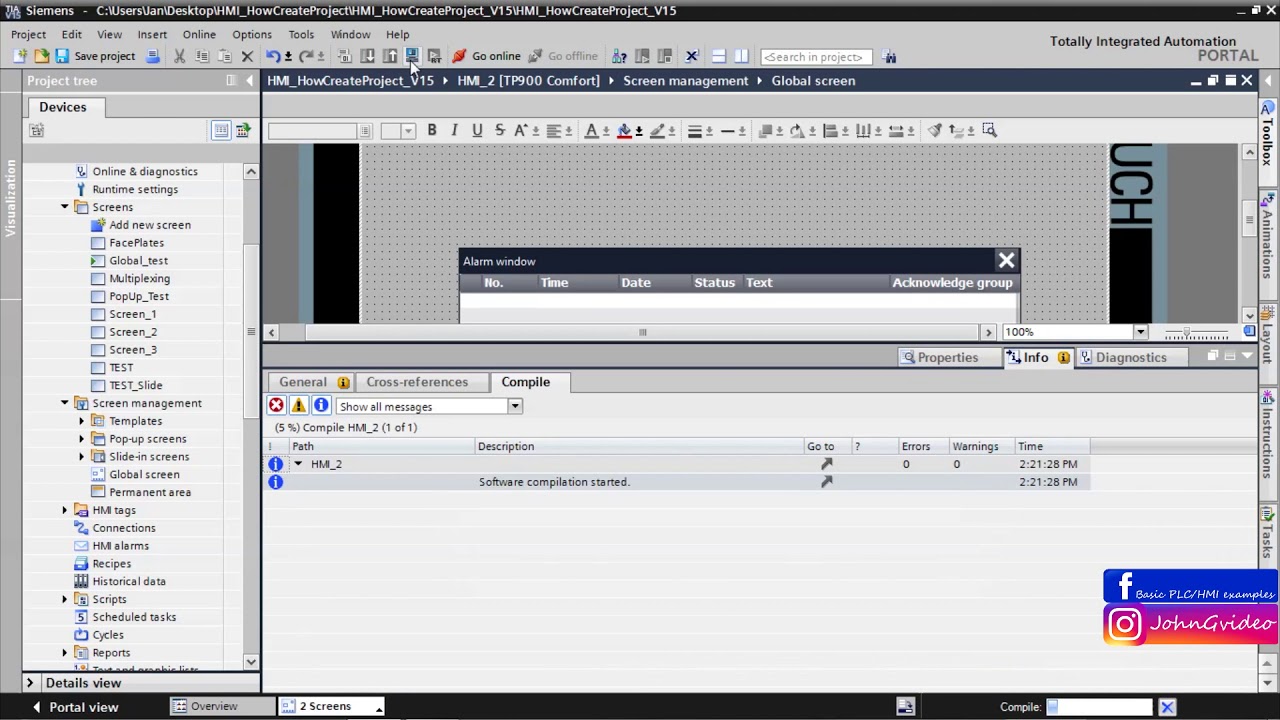Toggle the errors filter in Compile tab
The image size is (1280, 720).
[x=276, y=405]
